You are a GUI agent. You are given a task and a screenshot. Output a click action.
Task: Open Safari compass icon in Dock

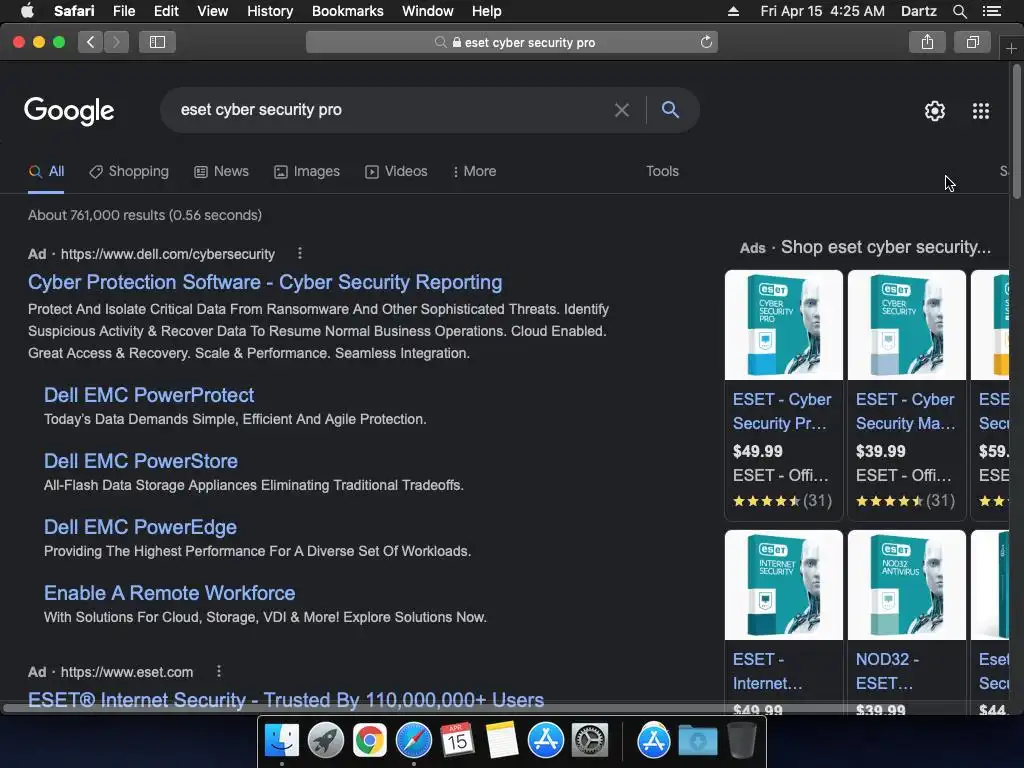tap(413, 741)
